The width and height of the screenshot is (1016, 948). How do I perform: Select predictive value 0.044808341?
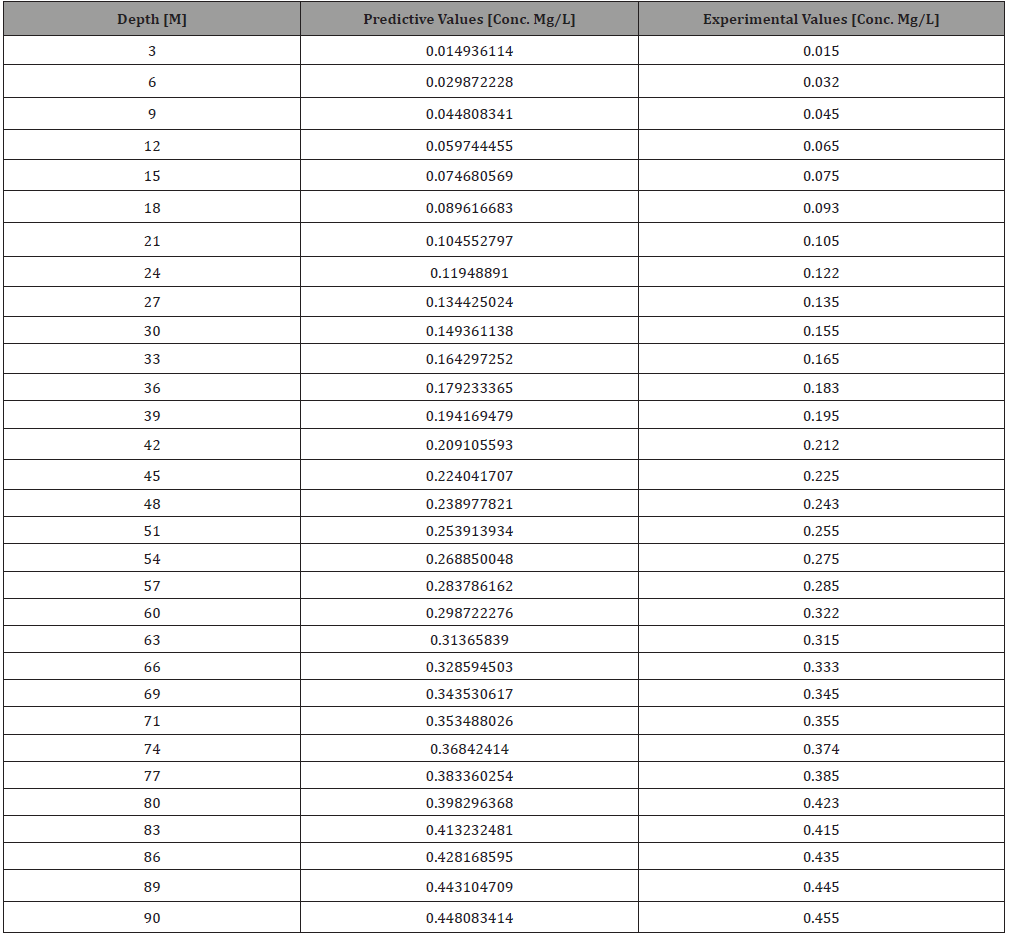(x=469, y=114)
